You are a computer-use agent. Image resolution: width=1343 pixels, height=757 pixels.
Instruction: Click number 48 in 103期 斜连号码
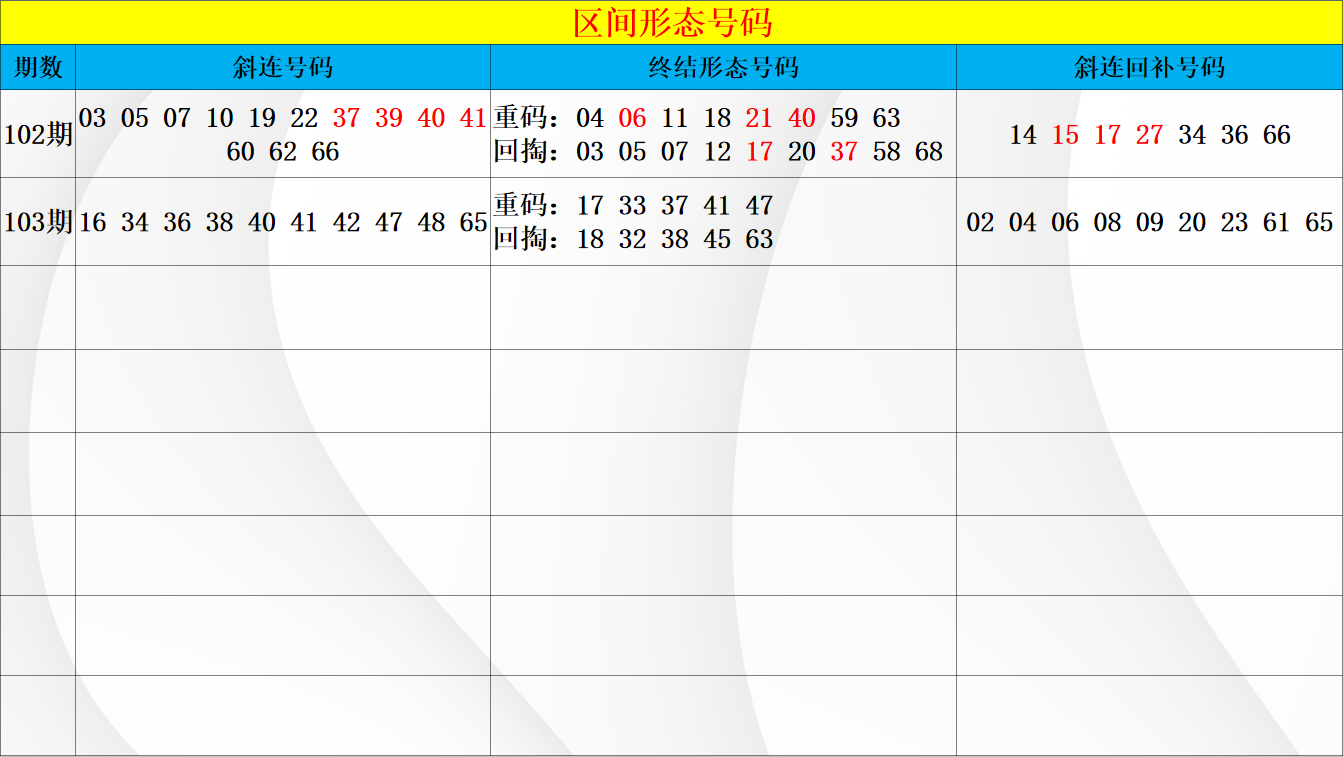tap(431, 222)
